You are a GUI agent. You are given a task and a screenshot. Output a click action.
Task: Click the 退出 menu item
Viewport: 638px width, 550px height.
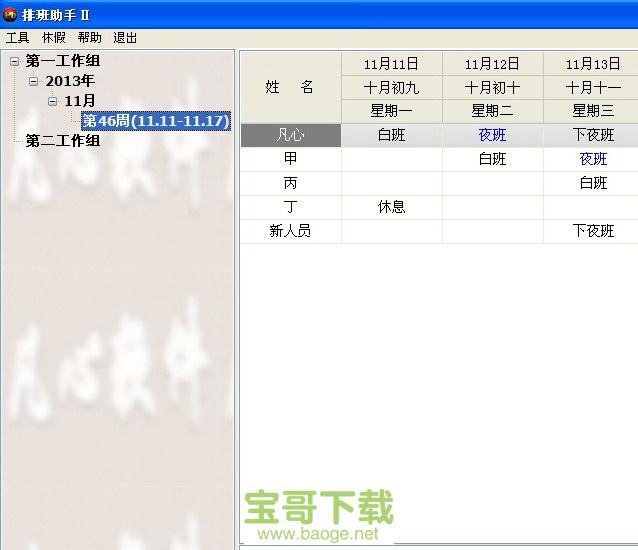125,38
